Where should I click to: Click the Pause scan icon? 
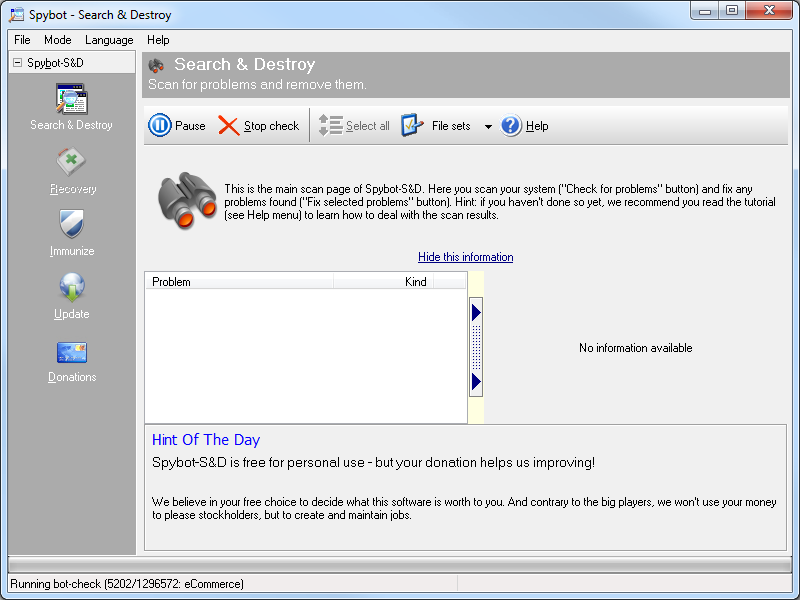pos(160,126)
